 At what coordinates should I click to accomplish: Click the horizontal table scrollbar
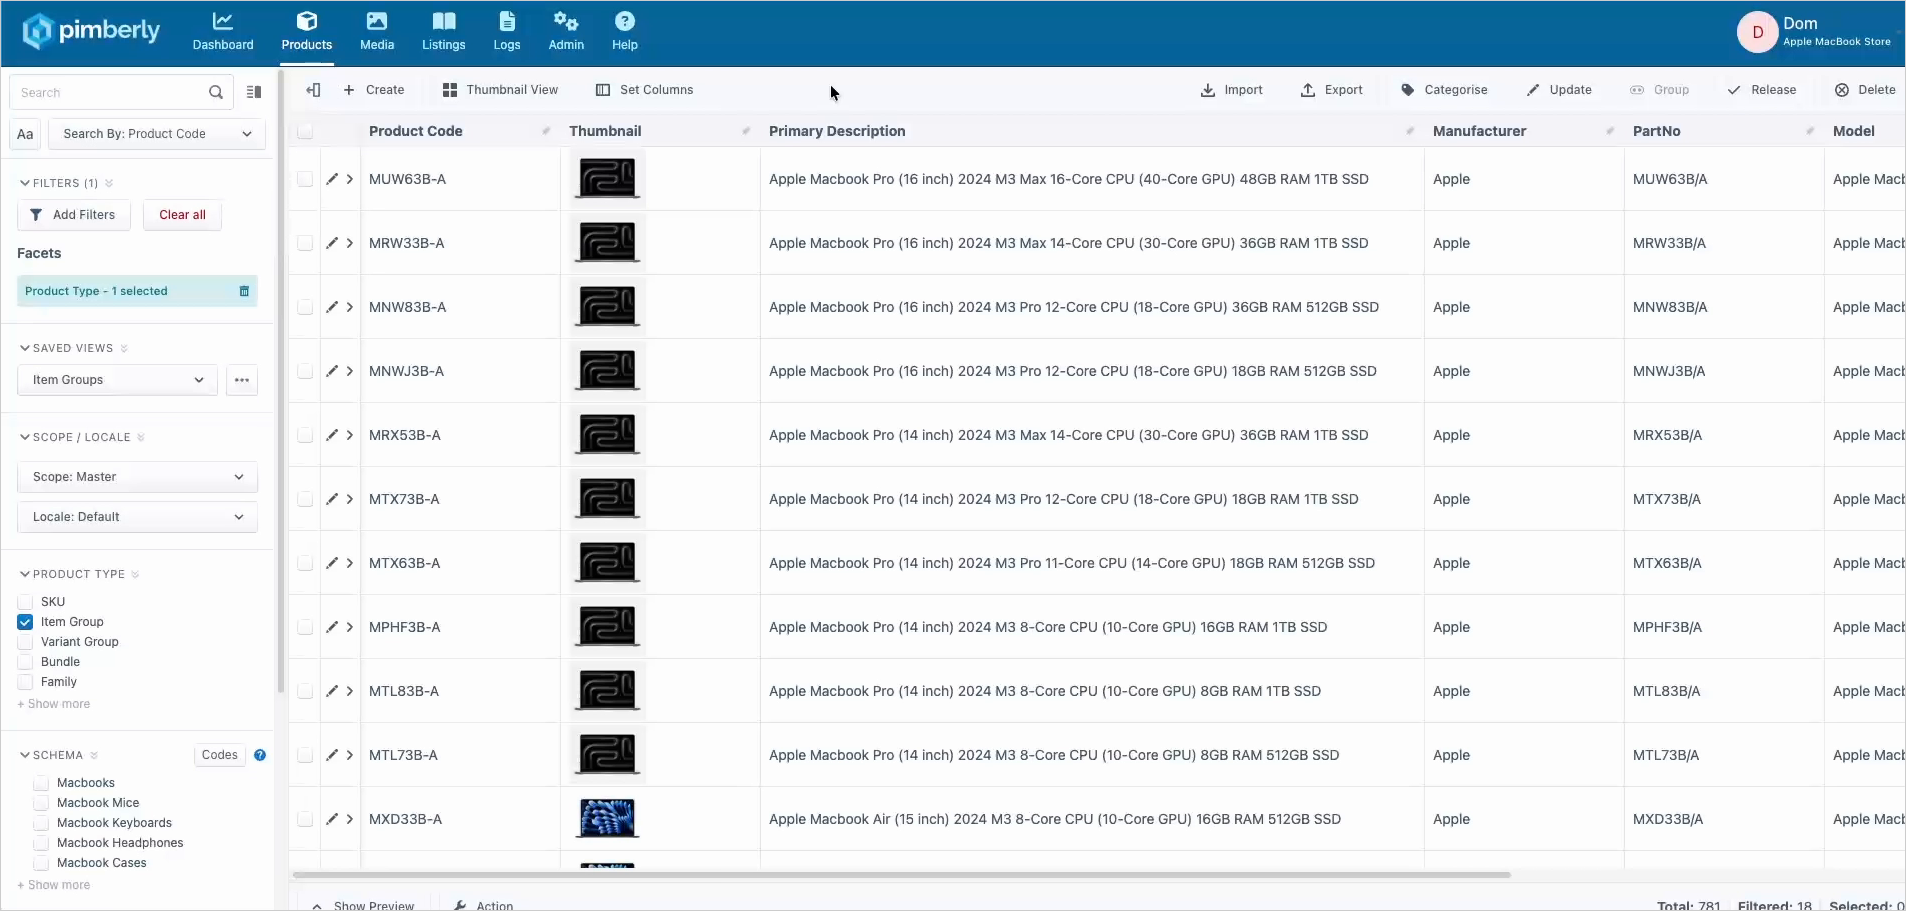(901, 875)
